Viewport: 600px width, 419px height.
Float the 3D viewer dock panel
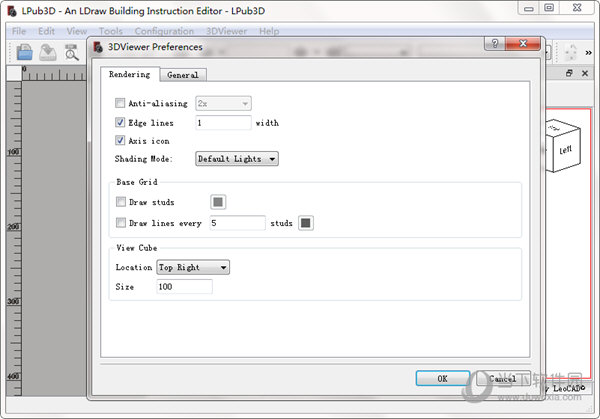pyautogui.click(x=569, y=73)
